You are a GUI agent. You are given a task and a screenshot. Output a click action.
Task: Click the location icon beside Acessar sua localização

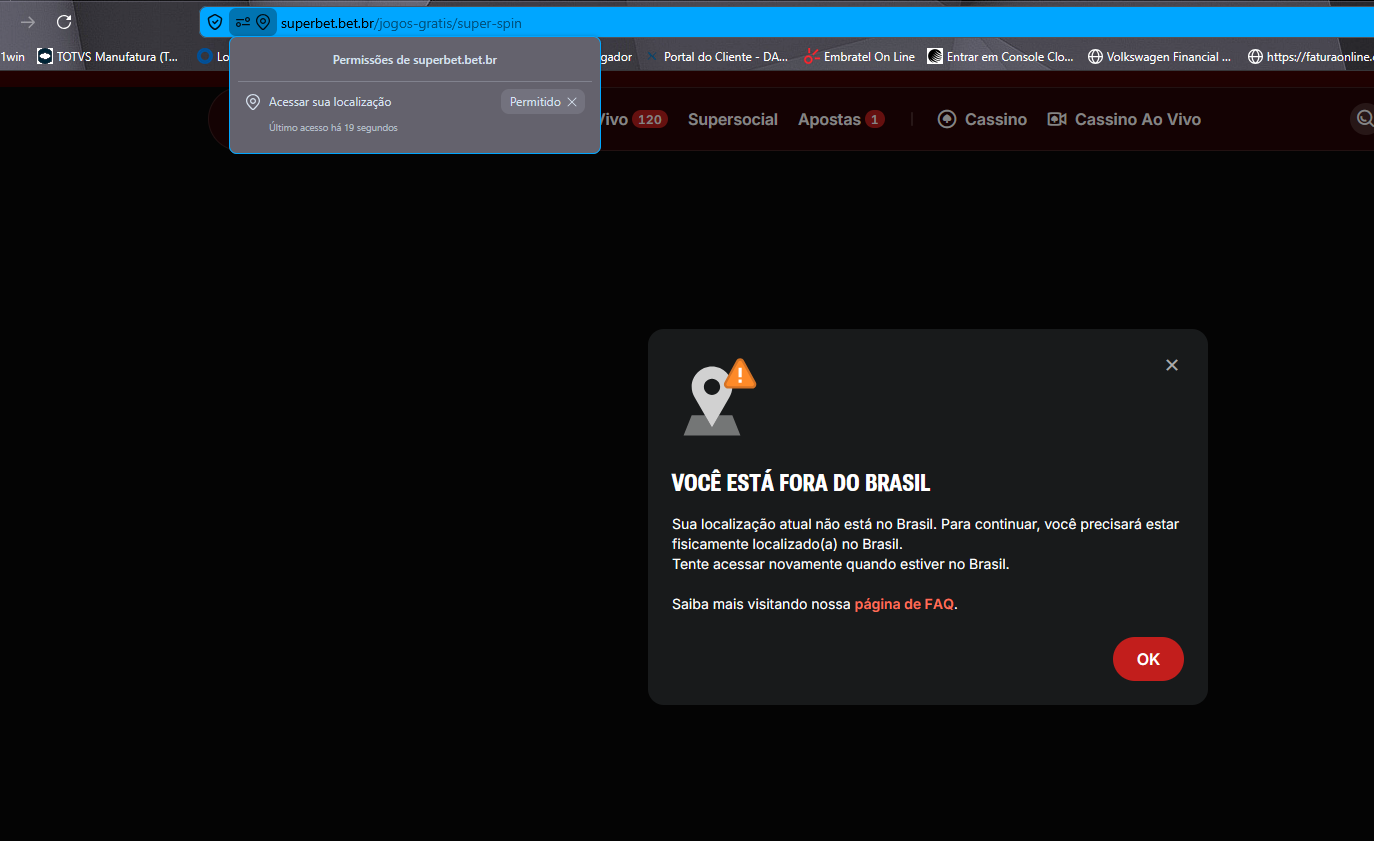[x=253, y=102]
